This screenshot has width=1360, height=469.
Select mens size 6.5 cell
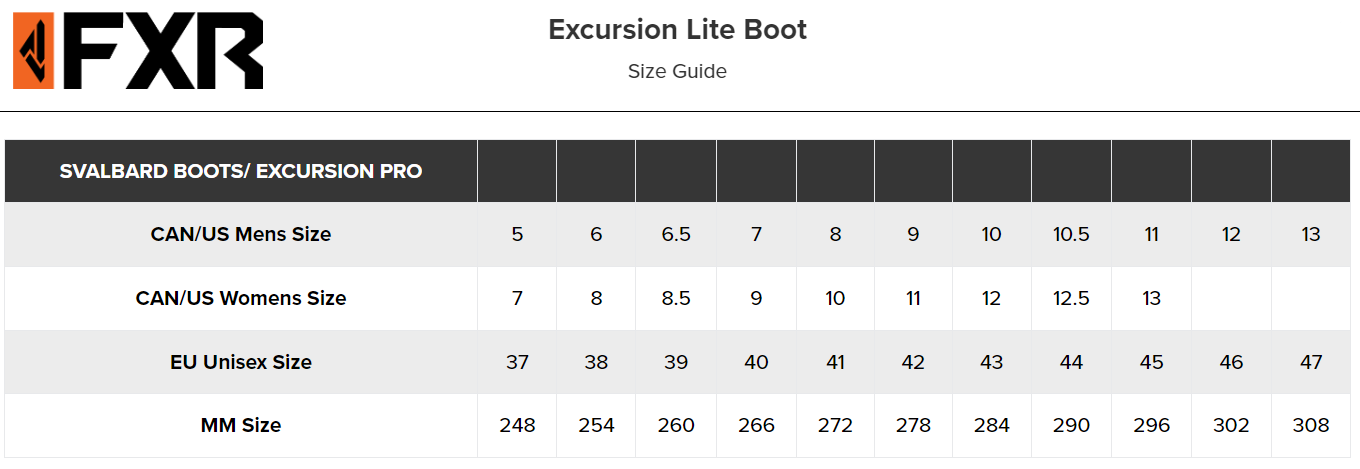click(676, 234)
